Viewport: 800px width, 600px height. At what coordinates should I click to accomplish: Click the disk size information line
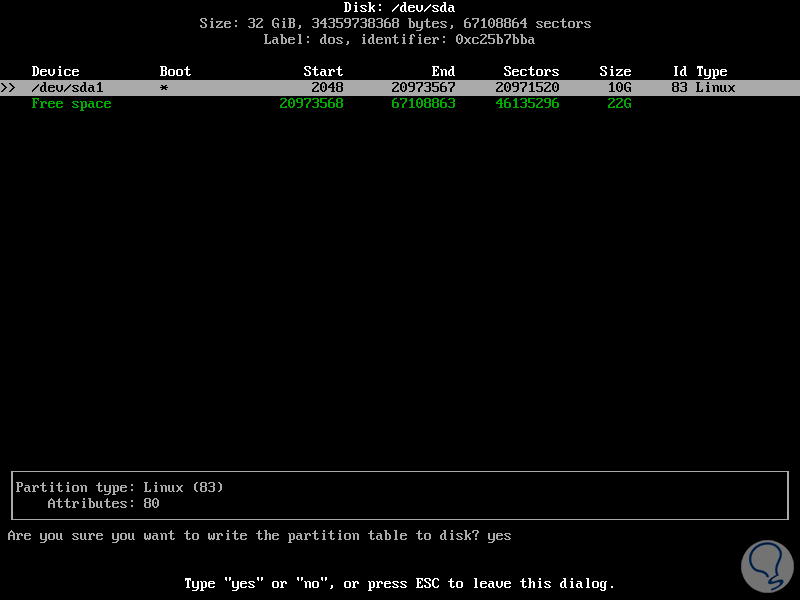point(395,23)
